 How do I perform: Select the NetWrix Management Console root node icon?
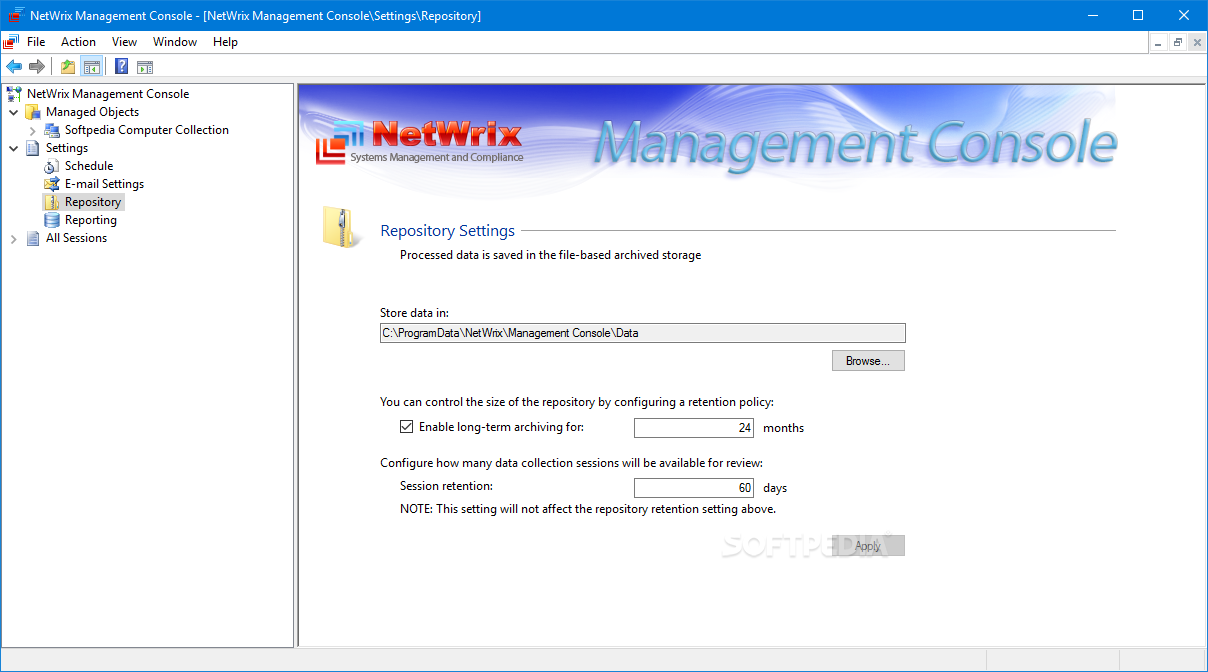tap(14, 94)
